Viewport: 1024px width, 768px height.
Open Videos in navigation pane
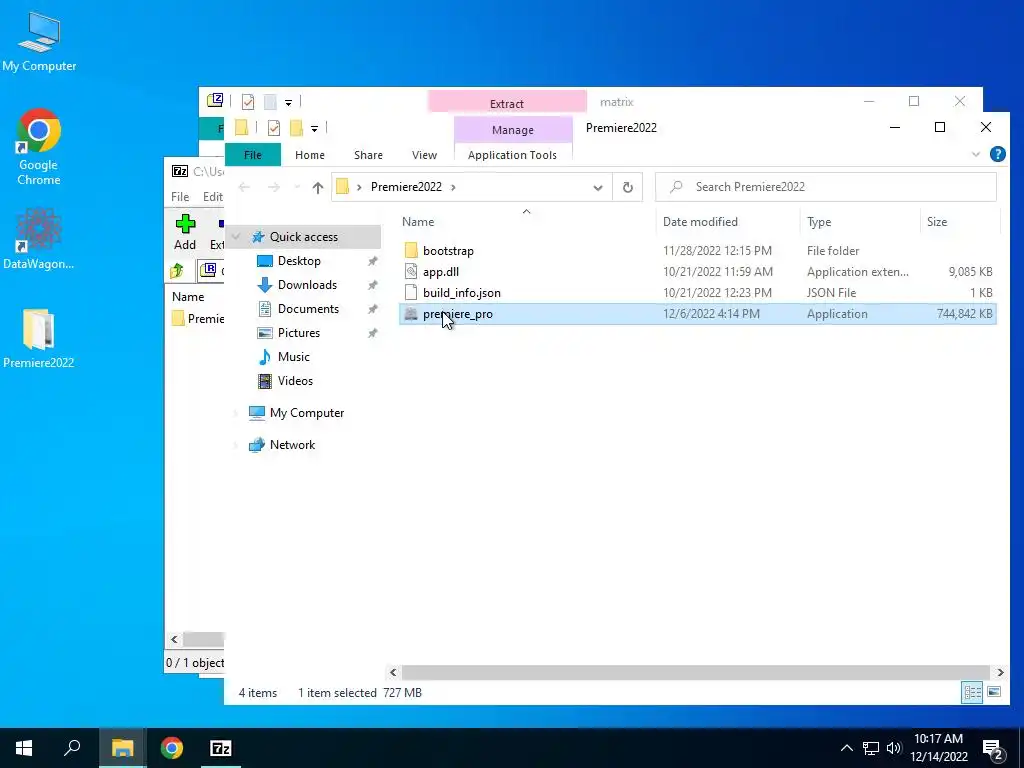[x=295, y=381]
